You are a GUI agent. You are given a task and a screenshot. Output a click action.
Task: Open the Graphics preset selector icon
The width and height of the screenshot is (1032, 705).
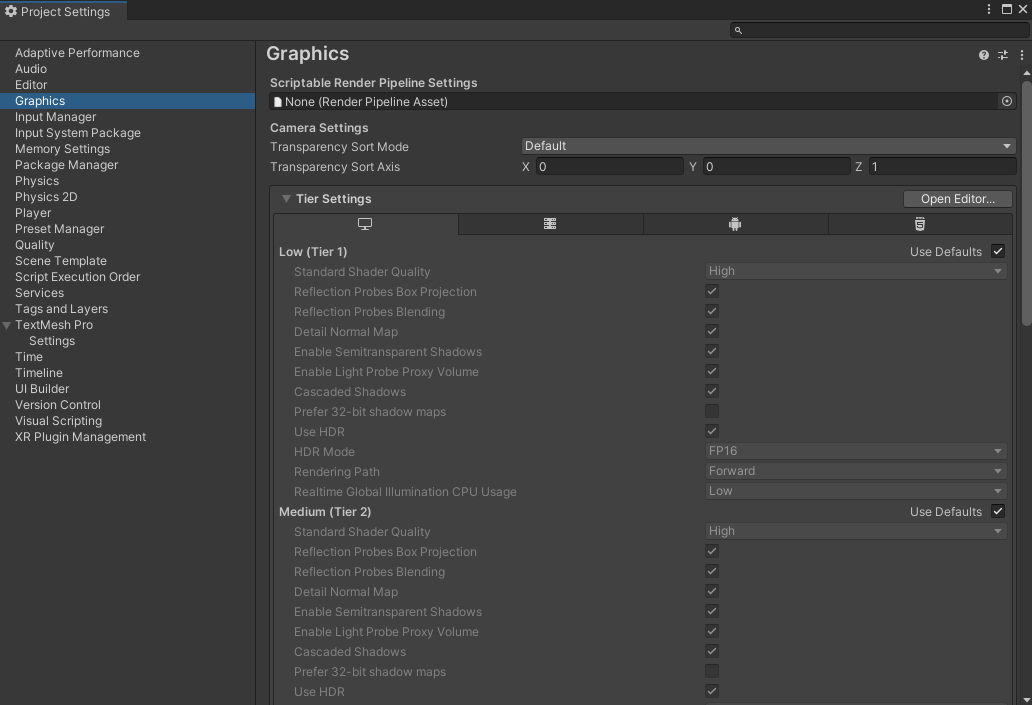pos(1002,55)
